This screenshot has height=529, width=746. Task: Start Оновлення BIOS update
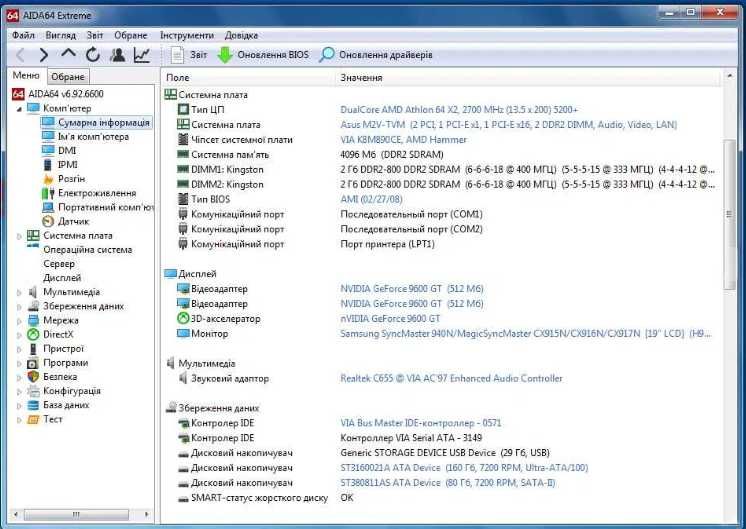pos(263,55)
